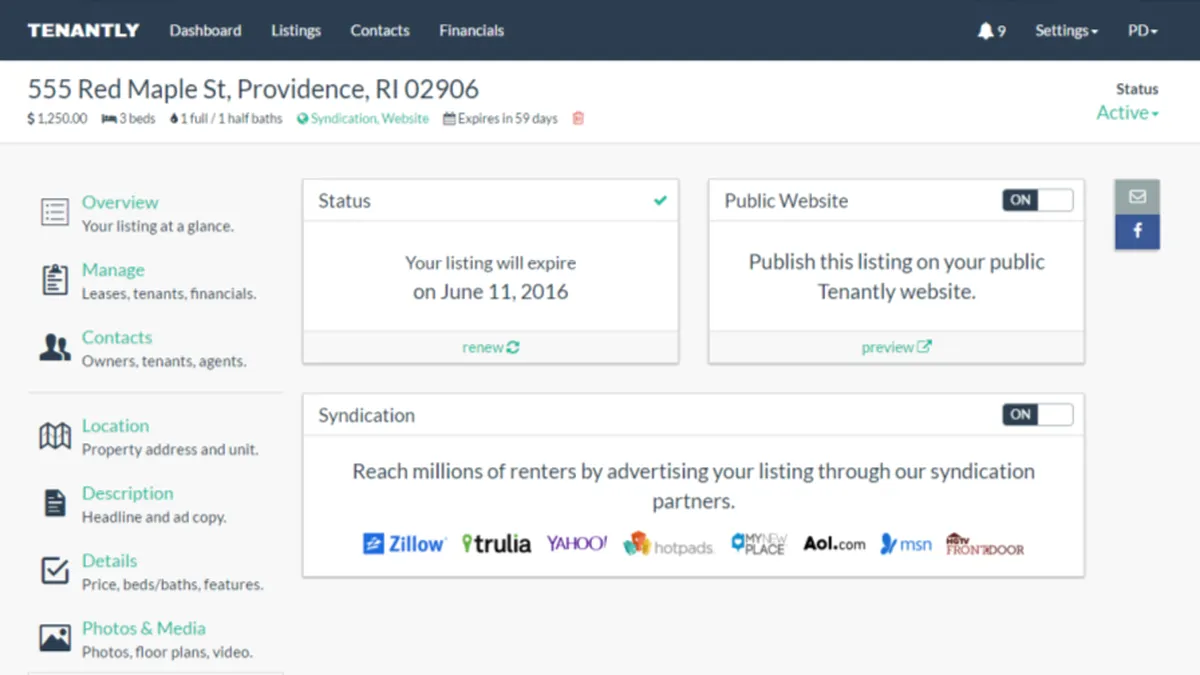
Task: Click the Zillow partner logo
Action: pos(404,544)
